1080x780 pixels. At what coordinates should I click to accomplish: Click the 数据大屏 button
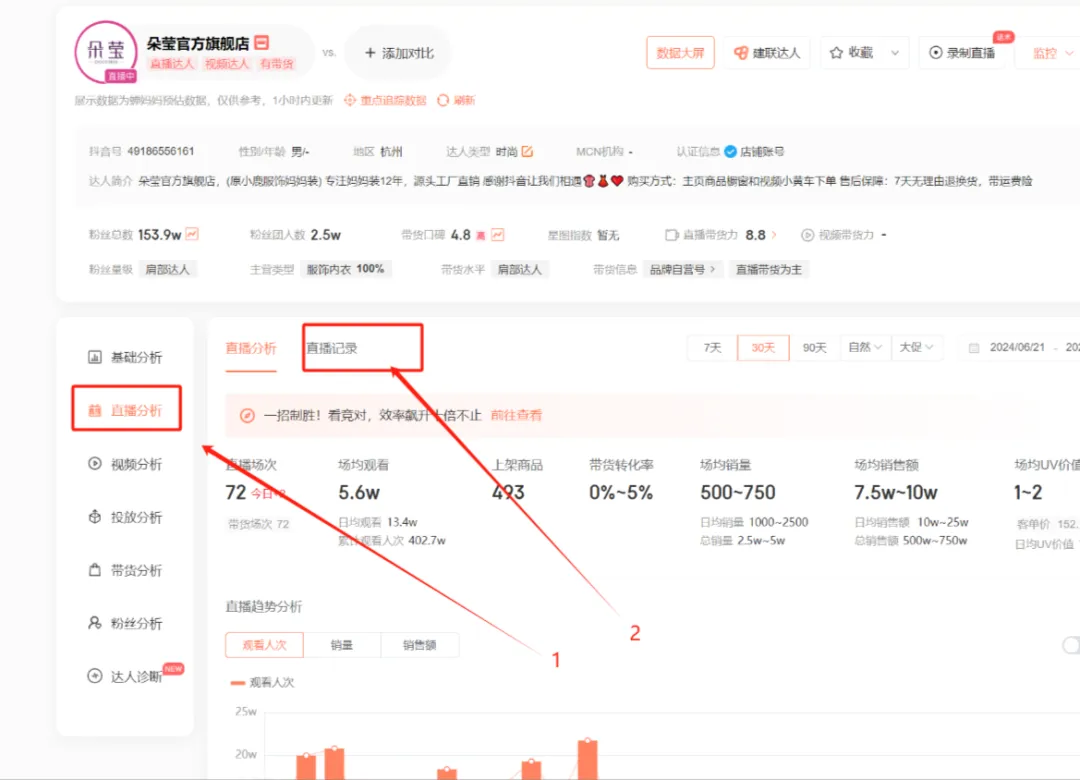680,53
